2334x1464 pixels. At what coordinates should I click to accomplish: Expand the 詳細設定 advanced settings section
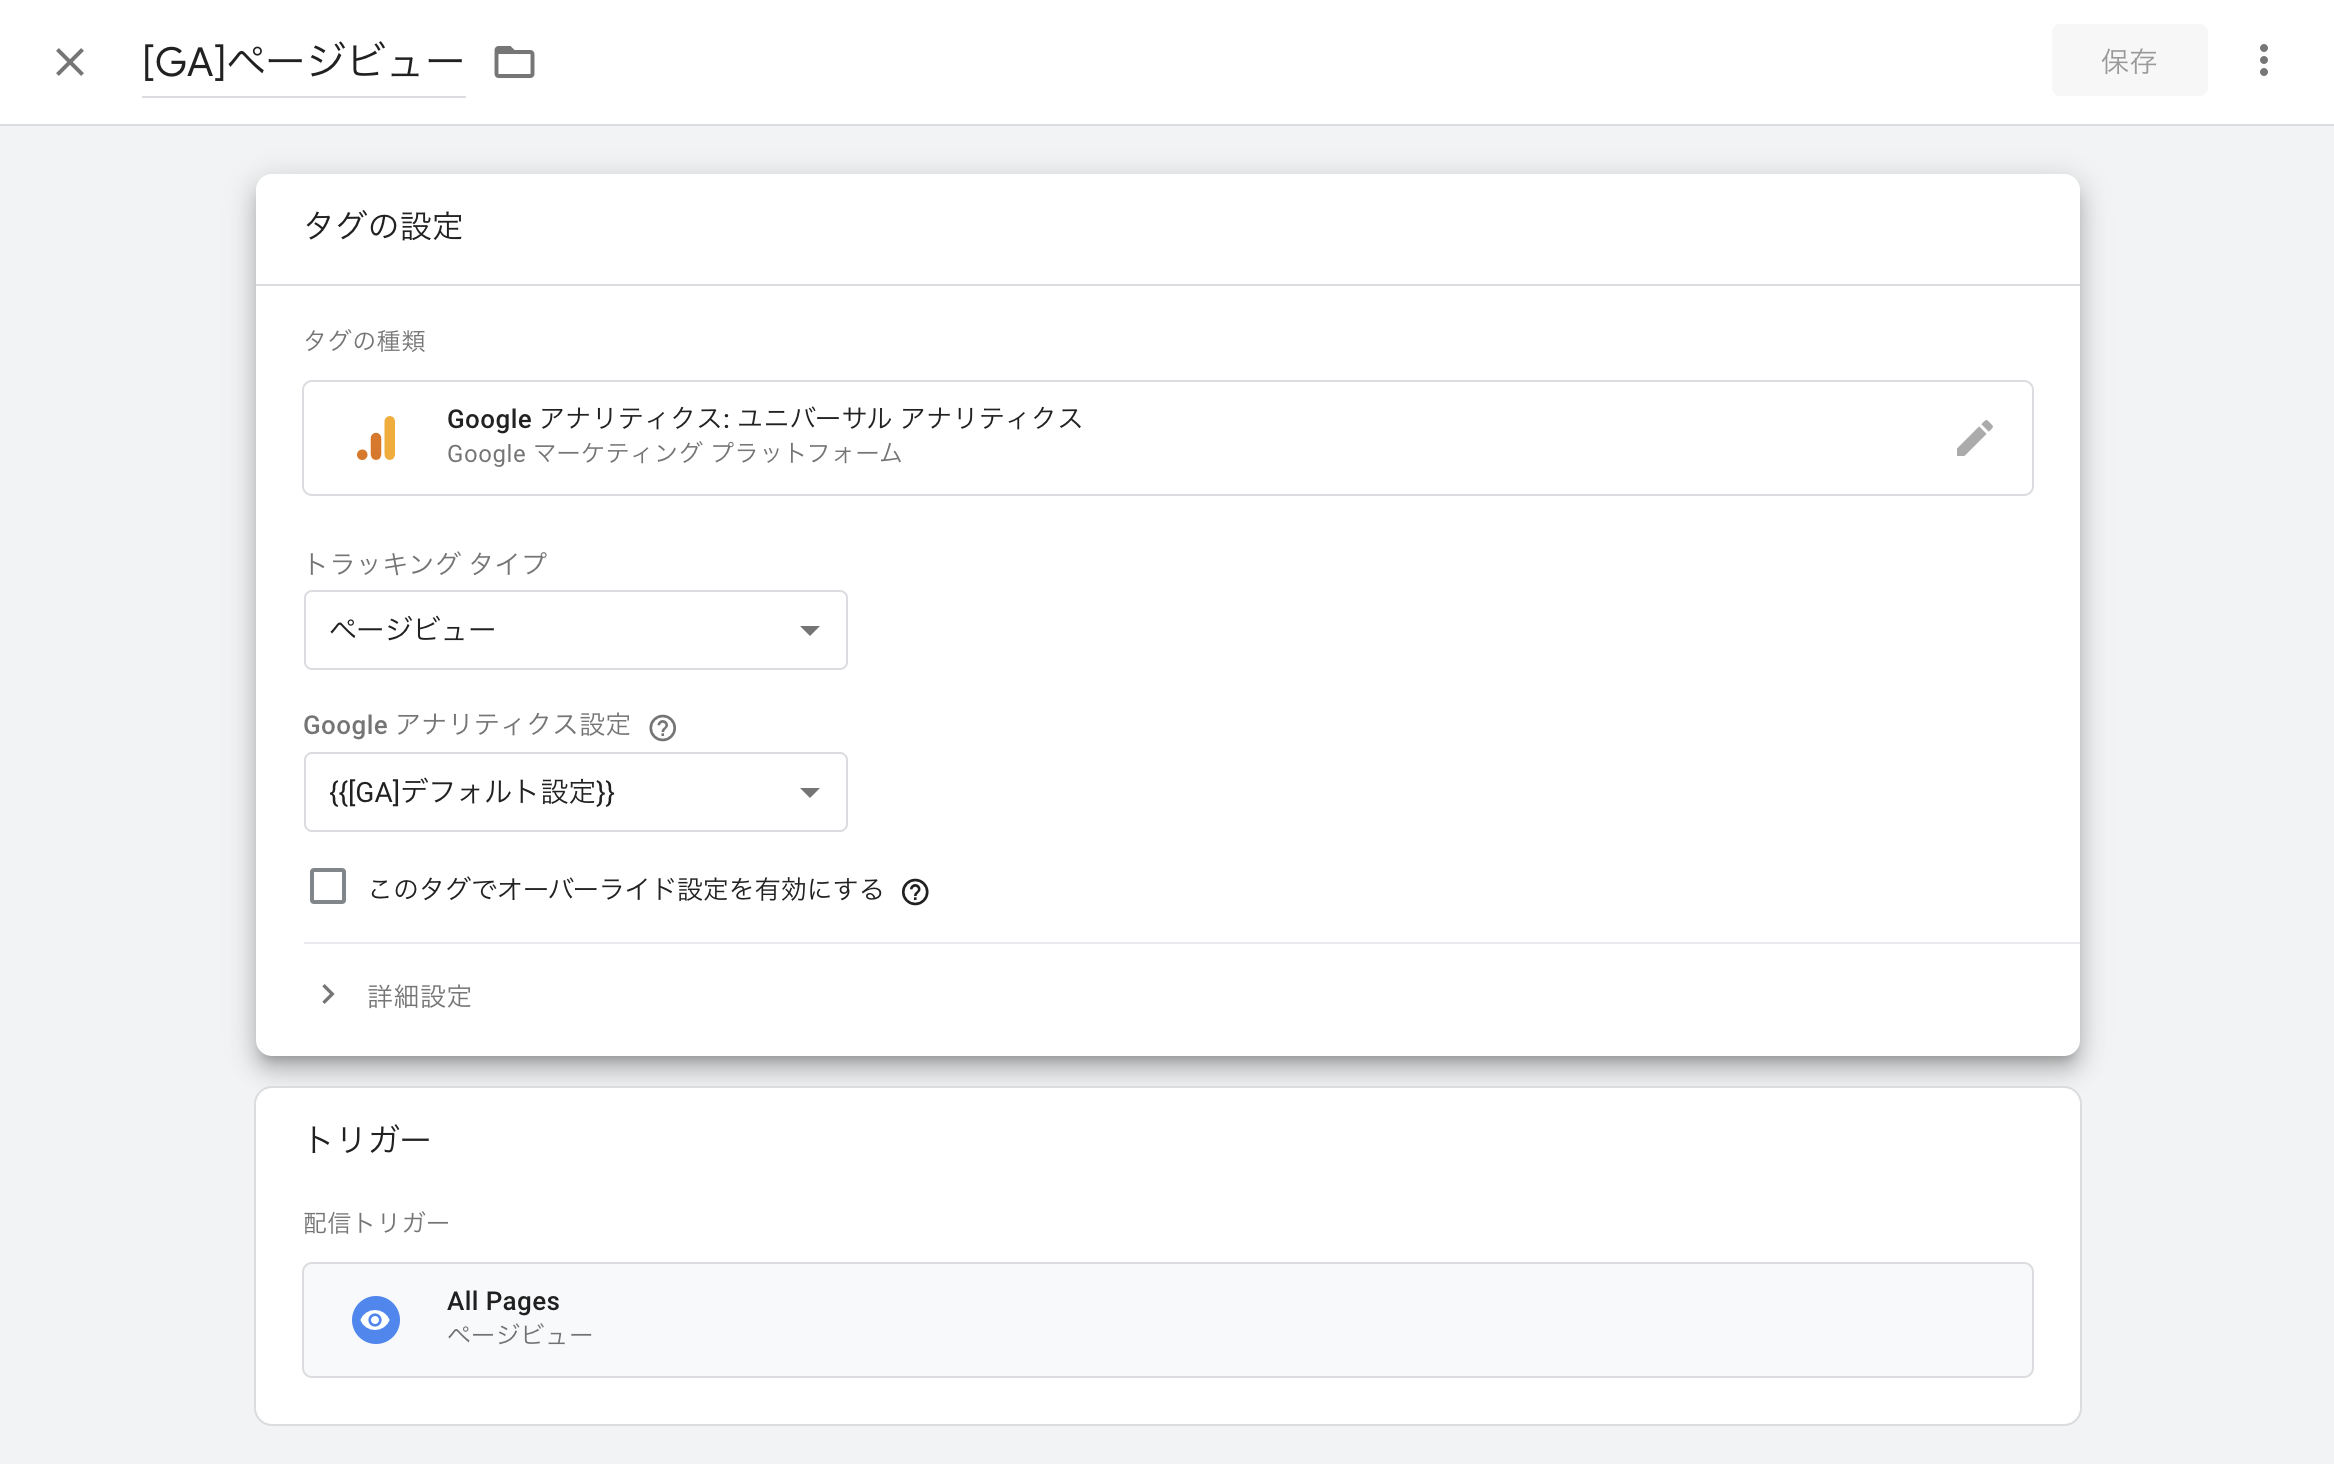[x=395, y=996]
